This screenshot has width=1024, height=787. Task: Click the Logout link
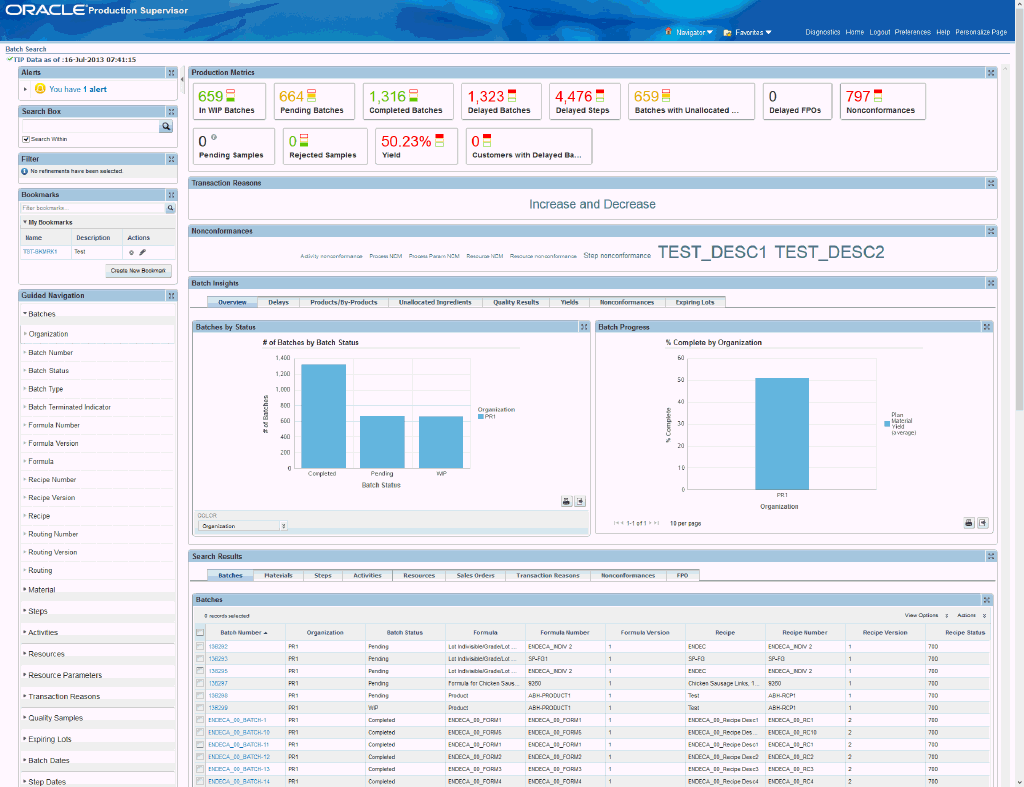pos(880,32)
